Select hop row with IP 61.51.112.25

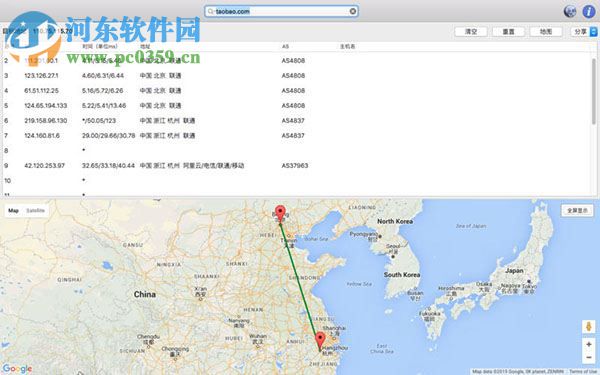pyautogui.click(x=297, y=91)
